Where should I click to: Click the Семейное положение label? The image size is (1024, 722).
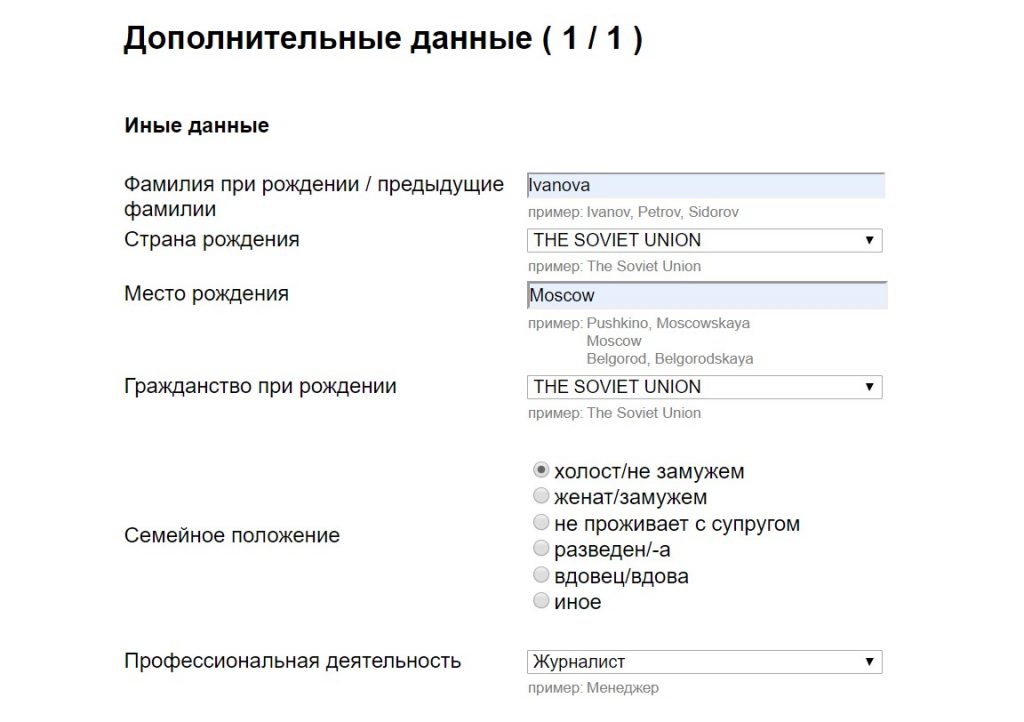click(232, 536)
